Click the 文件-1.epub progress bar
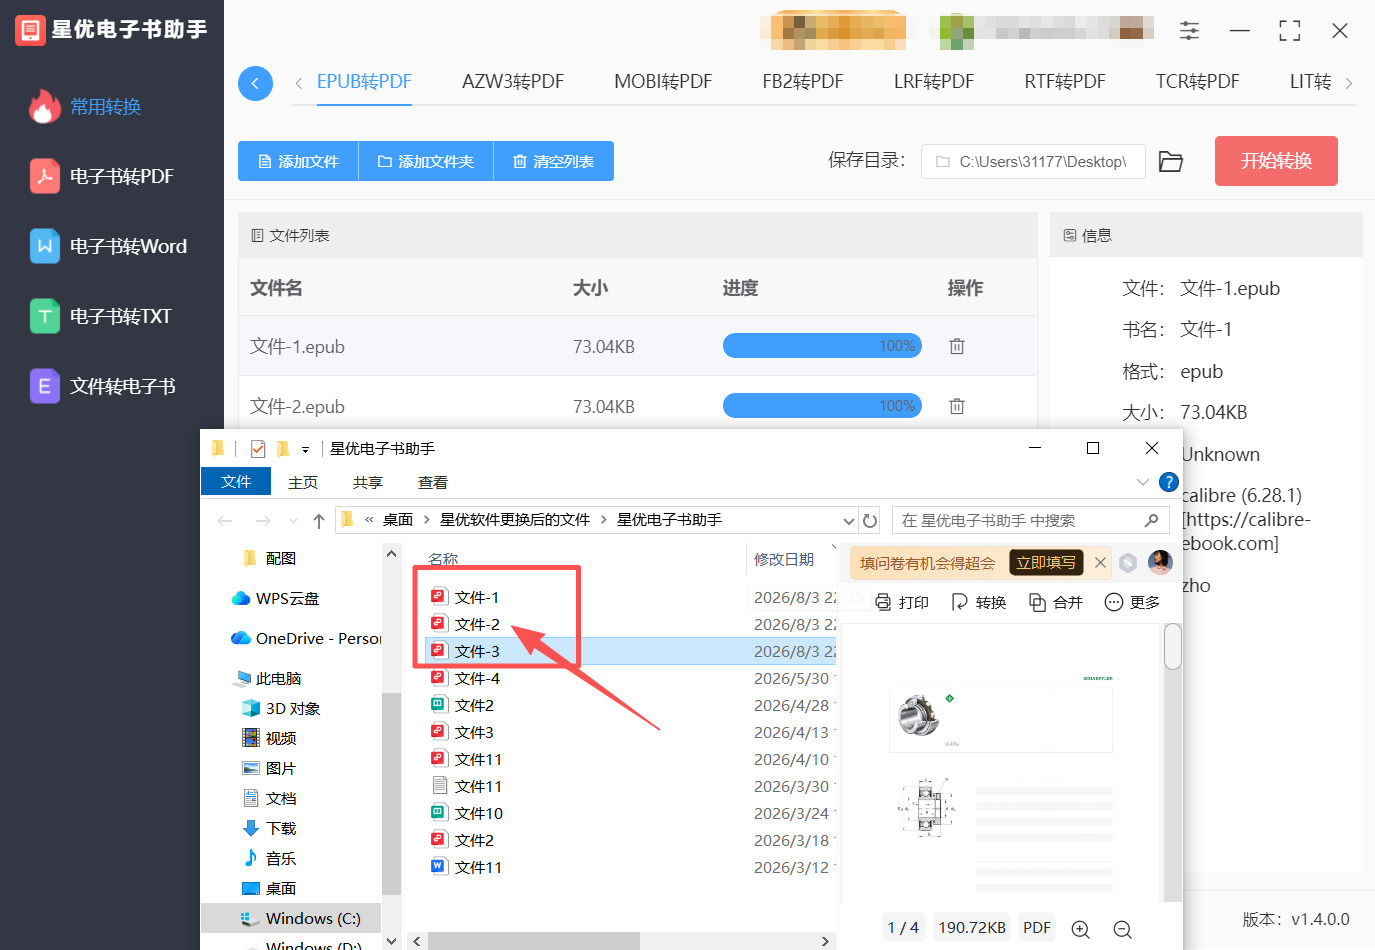 click(822, 346)
